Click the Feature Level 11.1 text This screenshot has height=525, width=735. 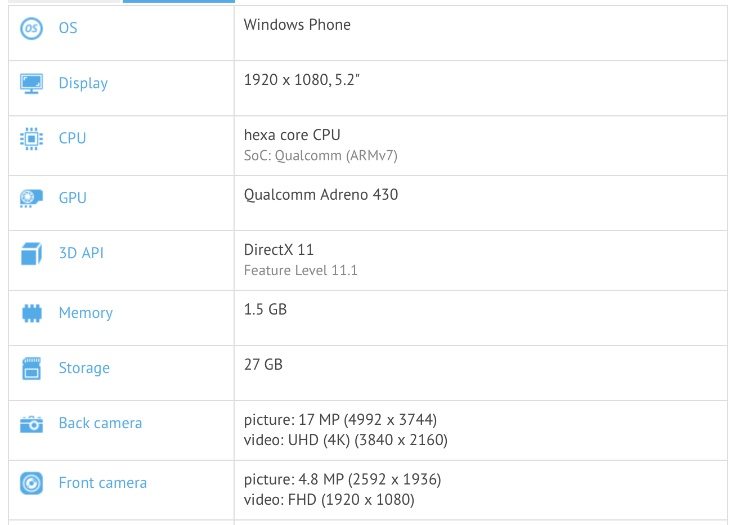[x=300, y=270]
